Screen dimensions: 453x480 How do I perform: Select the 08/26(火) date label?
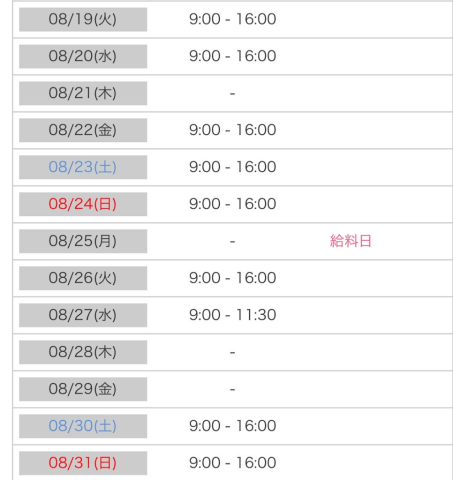(x=83, y=278)
